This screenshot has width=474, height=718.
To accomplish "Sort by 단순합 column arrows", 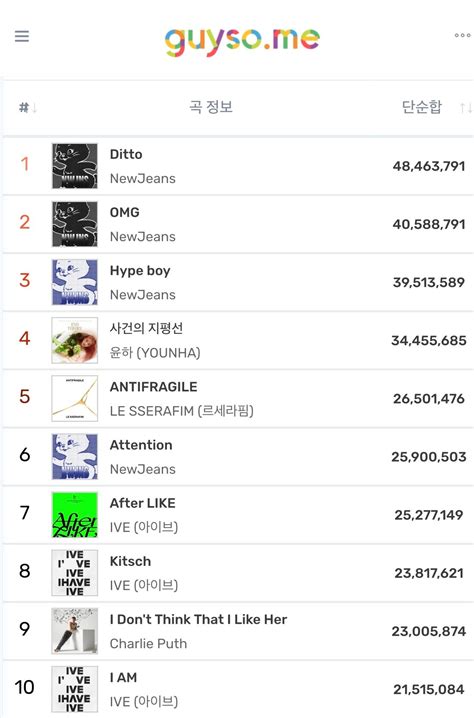I will (466, 108).
